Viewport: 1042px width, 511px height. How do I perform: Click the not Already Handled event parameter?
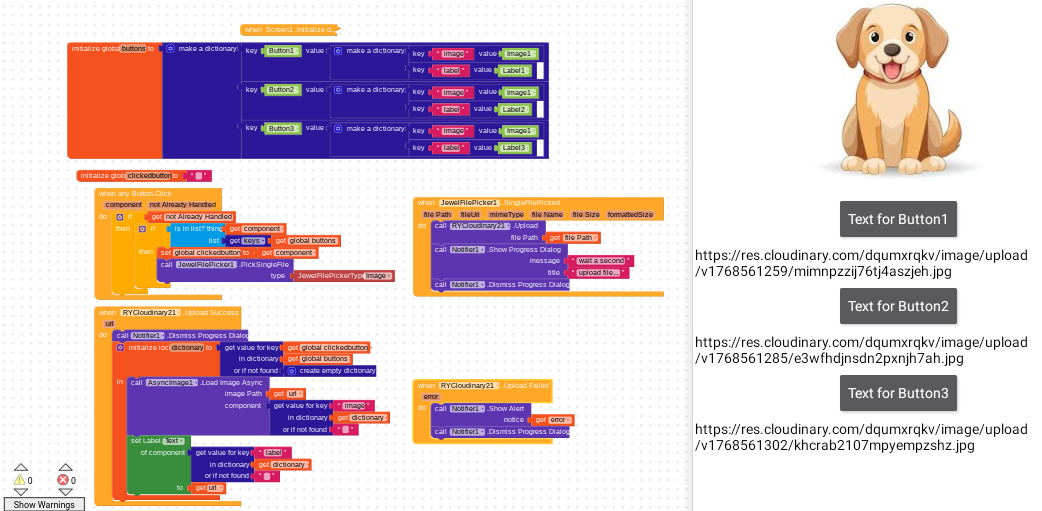point(182,205)
